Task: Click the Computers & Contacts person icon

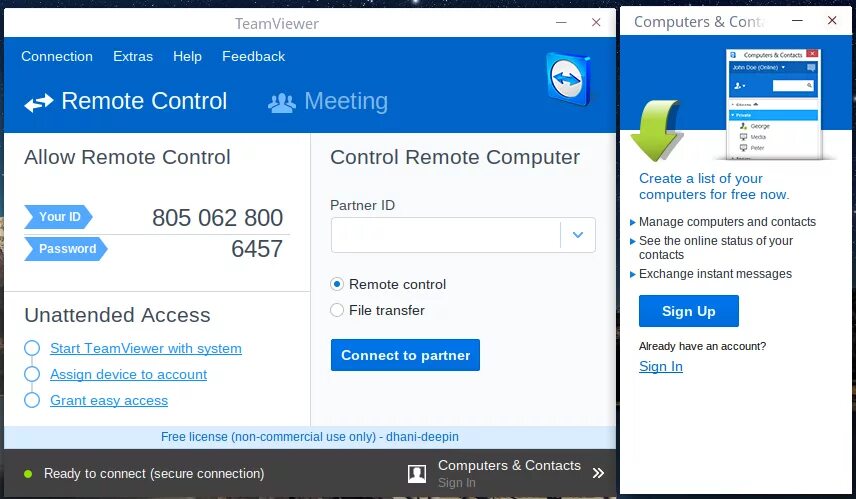Action: (x=417, y=473)
